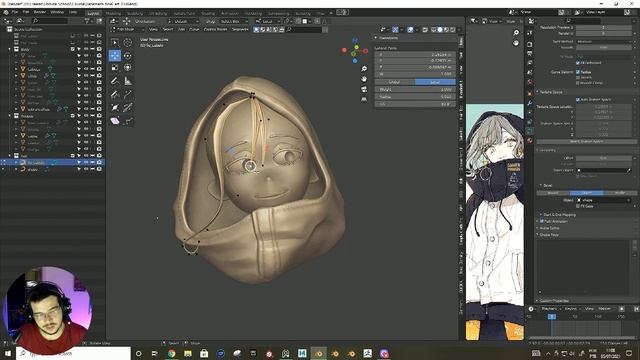Select the Select Box tool
Screen dimensions: 640x360
click(115, 42)
